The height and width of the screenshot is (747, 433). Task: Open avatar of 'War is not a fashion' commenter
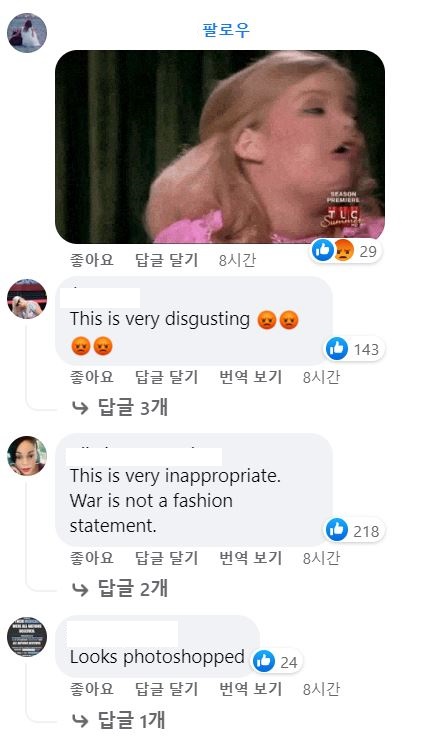click(x=27, y=456)
